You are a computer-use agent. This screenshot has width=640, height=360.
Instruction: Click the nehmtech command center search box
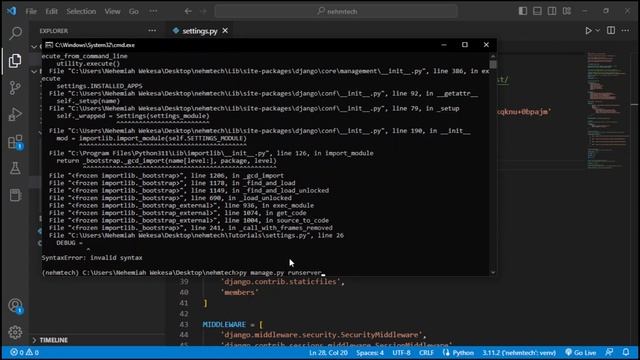click(x=336, y=11)
